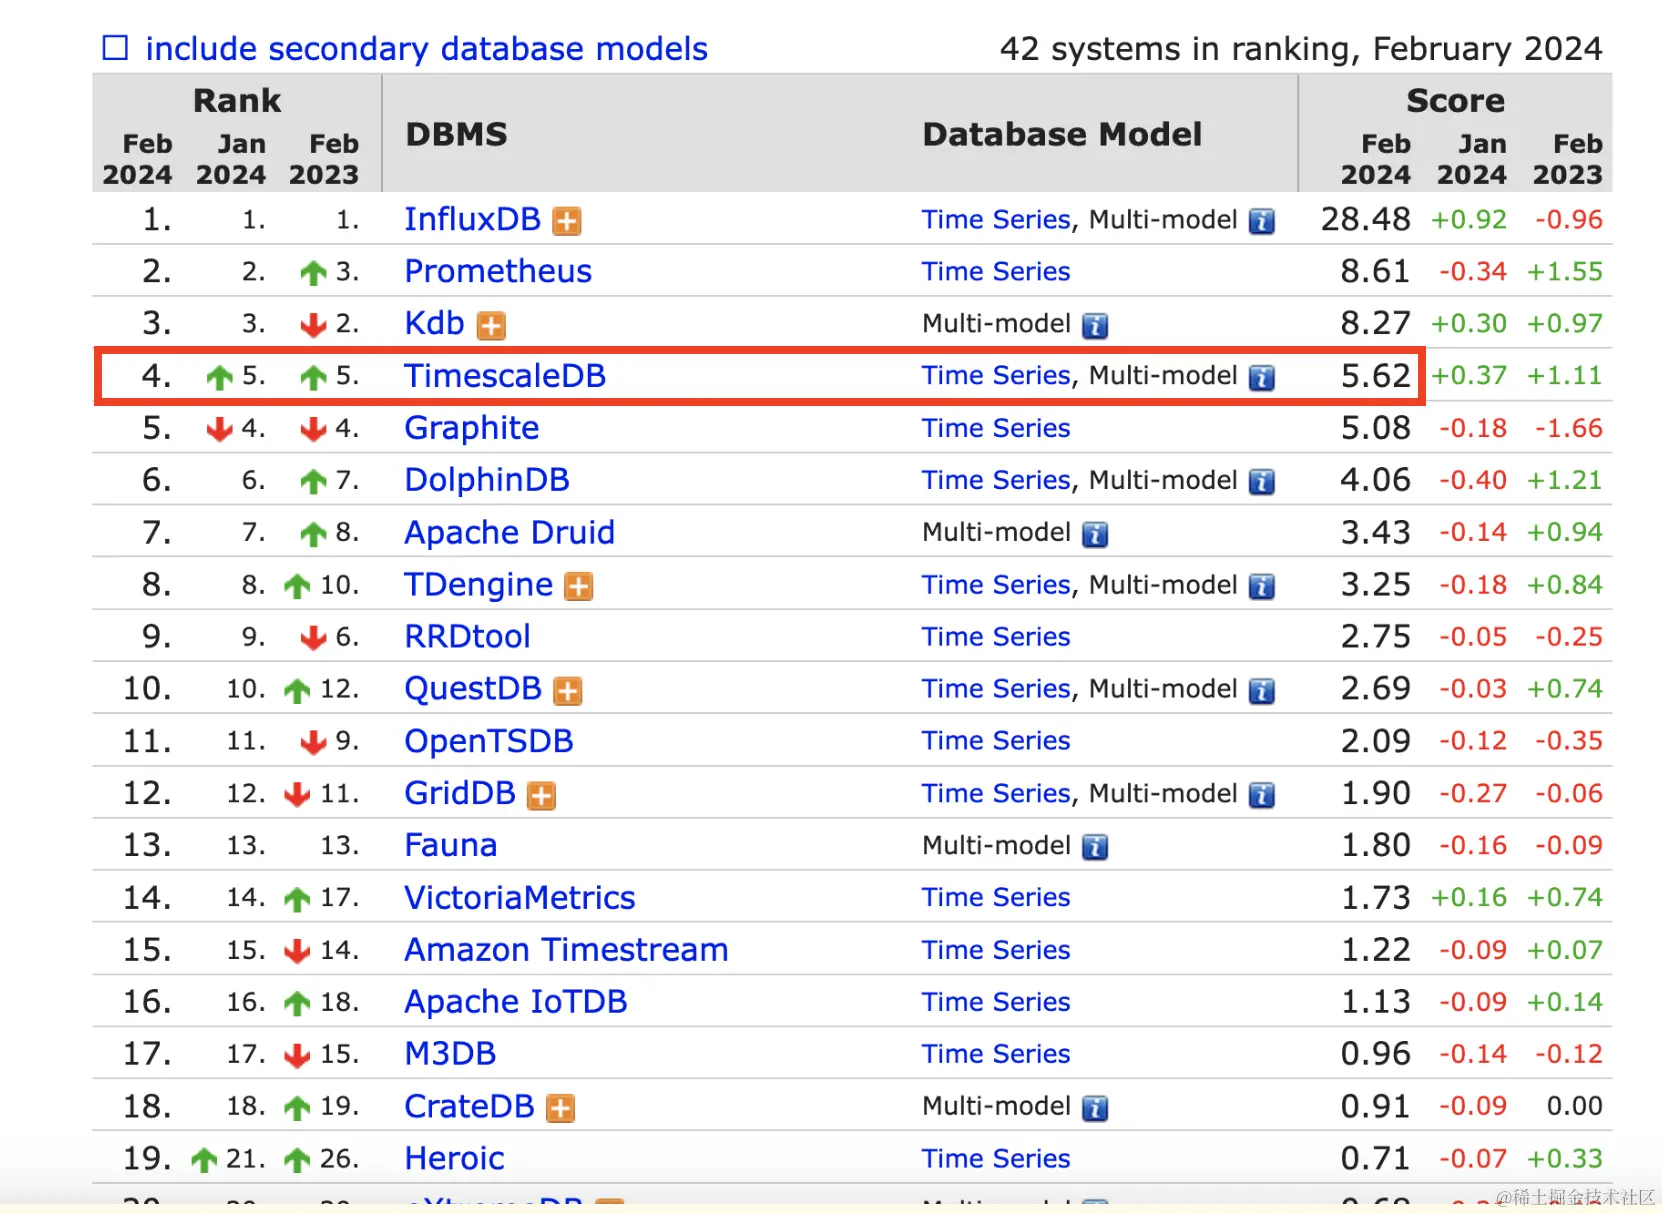Viewport: 1662px width, 1214px height.
Task: Click the info icon in InfluxDB row
Action: pyautogui.click(x=1262, y=221)
